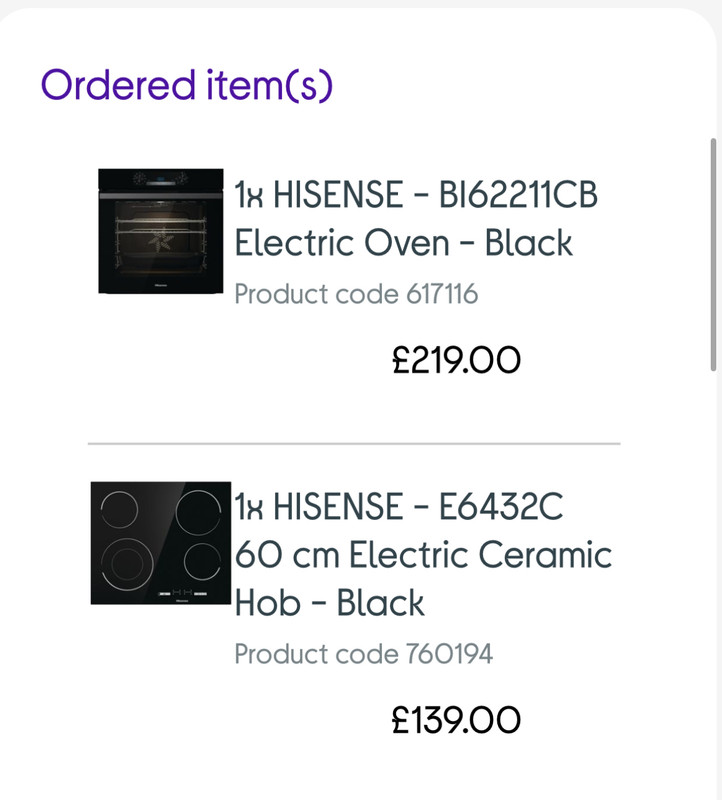Viewport: 722px width, 800px height.
Task: Click the vertical scrollbar thumb
Action: (x=713, y=254)
